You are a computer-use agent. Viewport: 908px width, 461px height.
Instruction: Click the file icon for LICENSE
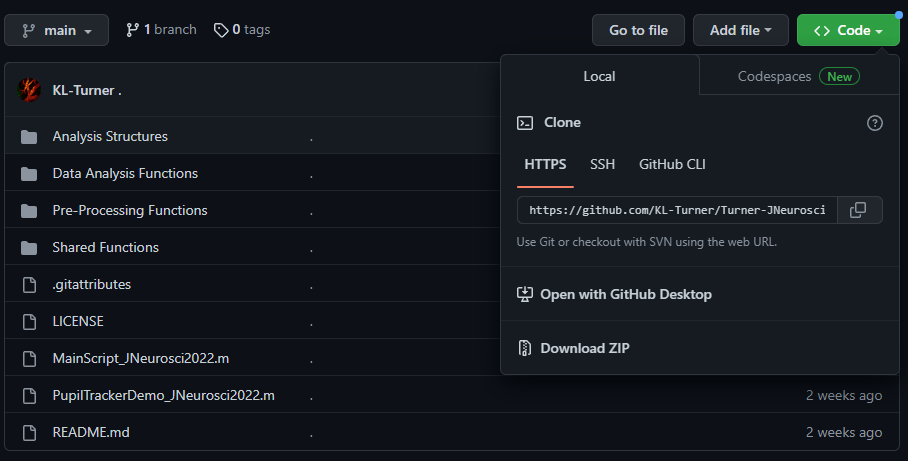(29, 322)
